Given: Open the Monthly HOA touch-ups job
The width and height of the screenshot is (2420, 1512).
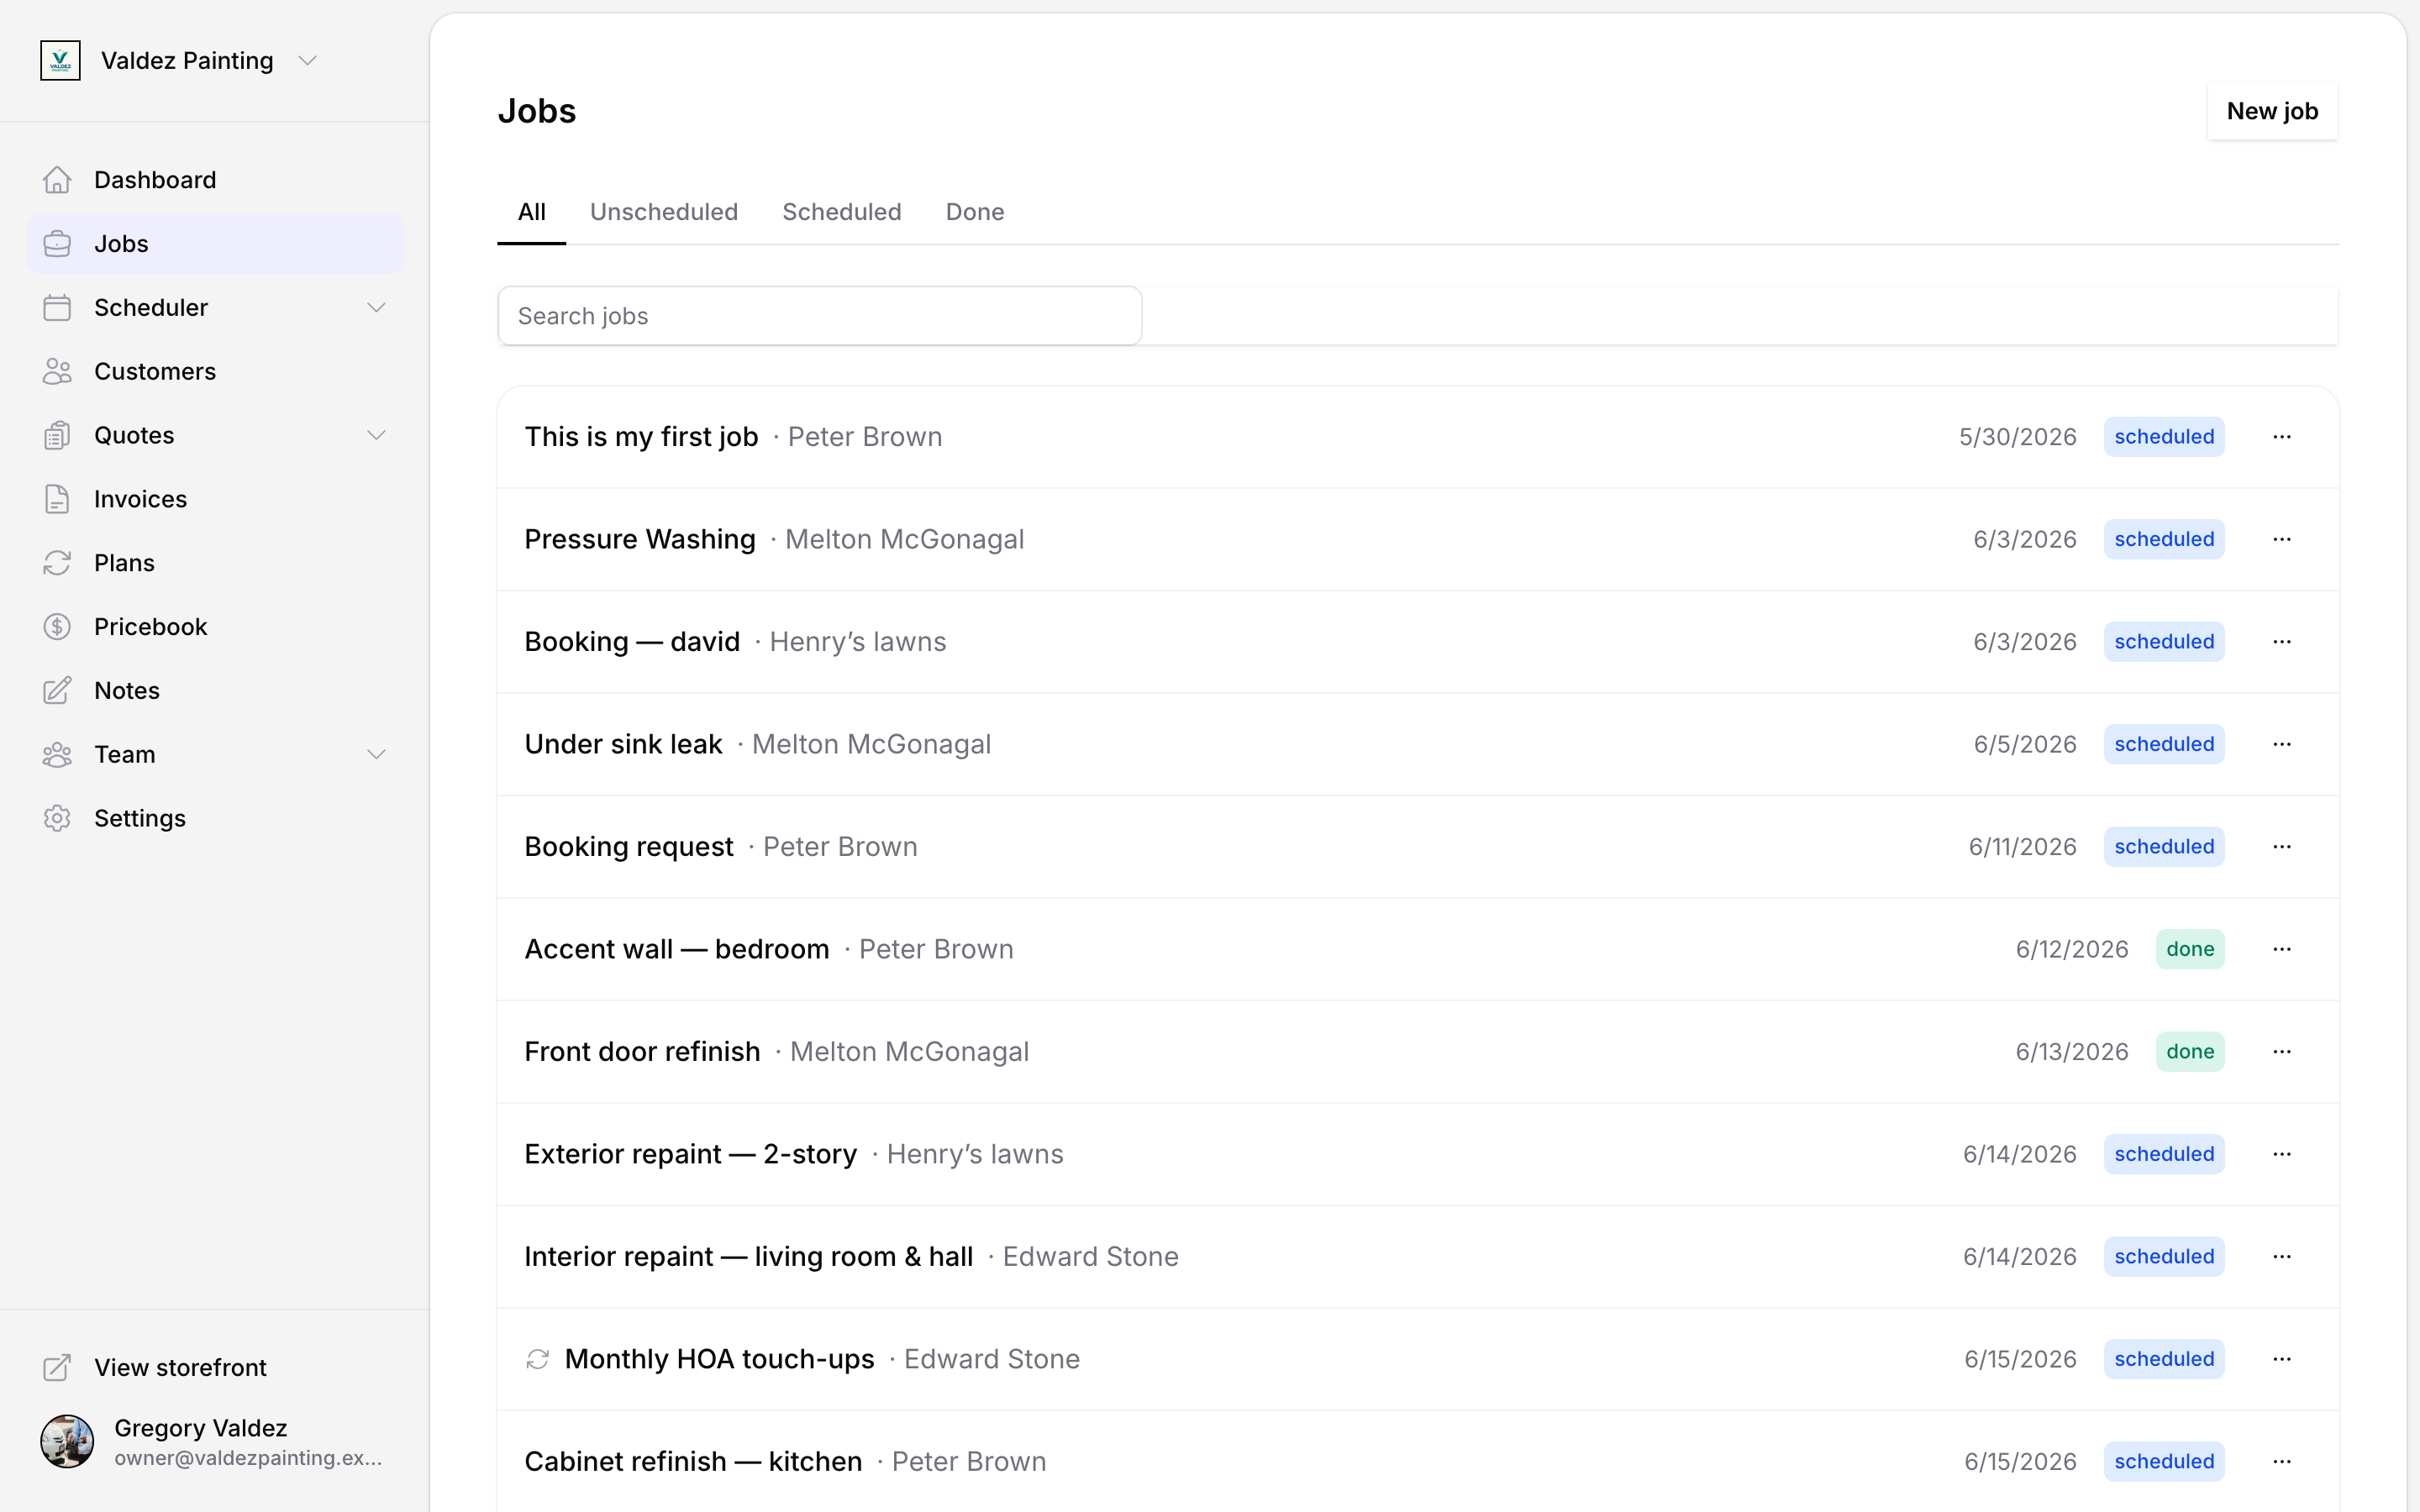Looking at the screenshot, I should click(1418, 1360).
